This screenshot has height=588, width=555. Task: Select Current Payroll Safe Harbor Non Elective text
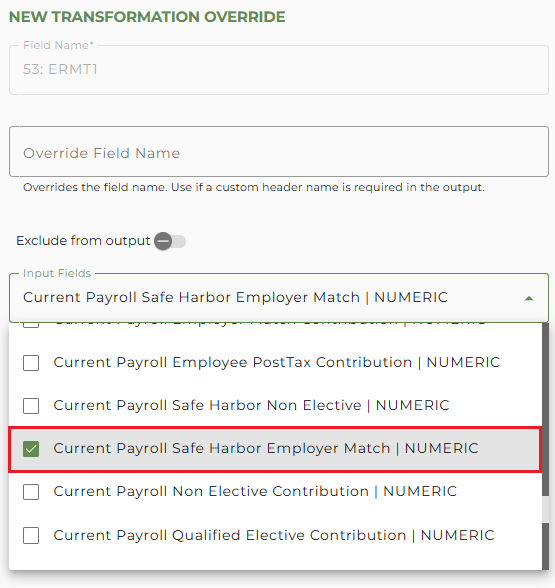point(251,405)
